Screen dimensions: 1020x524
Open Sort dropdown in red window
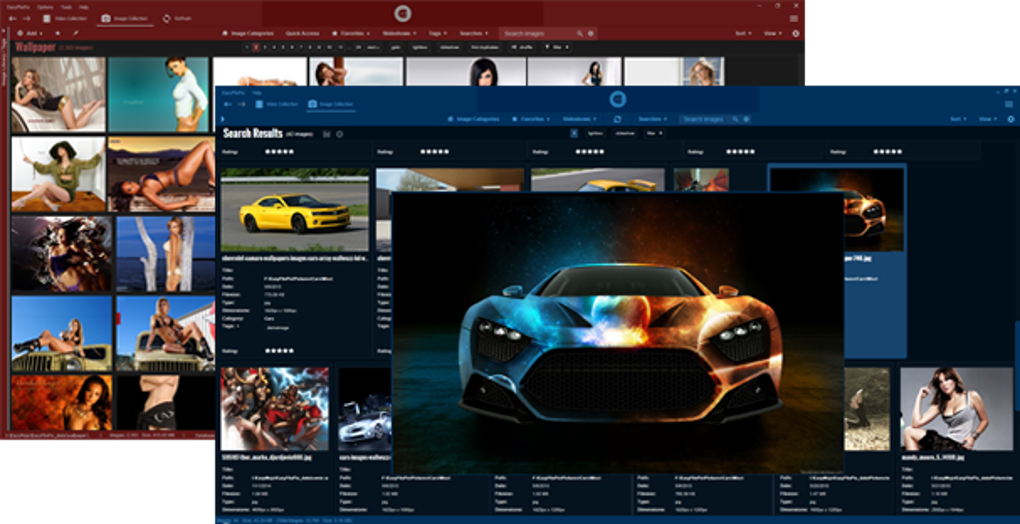[743, 33]
